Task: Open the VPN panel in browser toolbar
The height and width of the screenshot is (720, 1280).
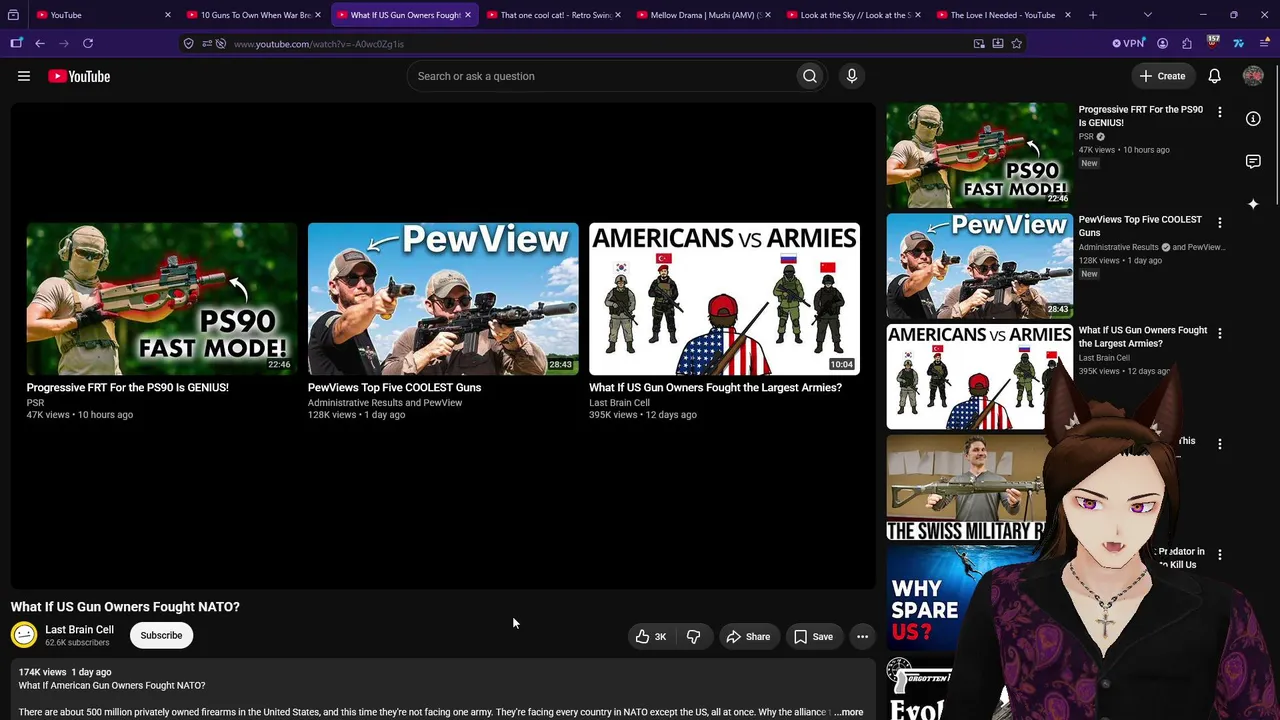Action: point(1129,43)
